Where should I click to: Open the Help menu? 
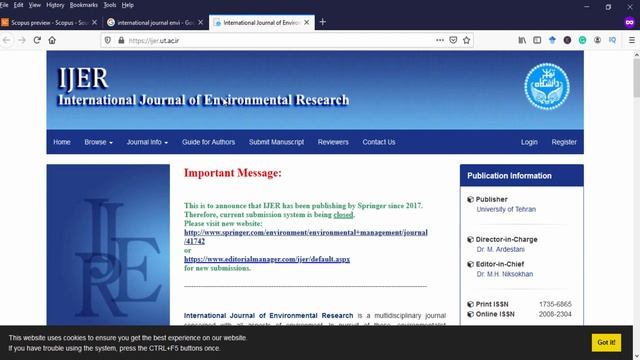(x=128, y=5)
